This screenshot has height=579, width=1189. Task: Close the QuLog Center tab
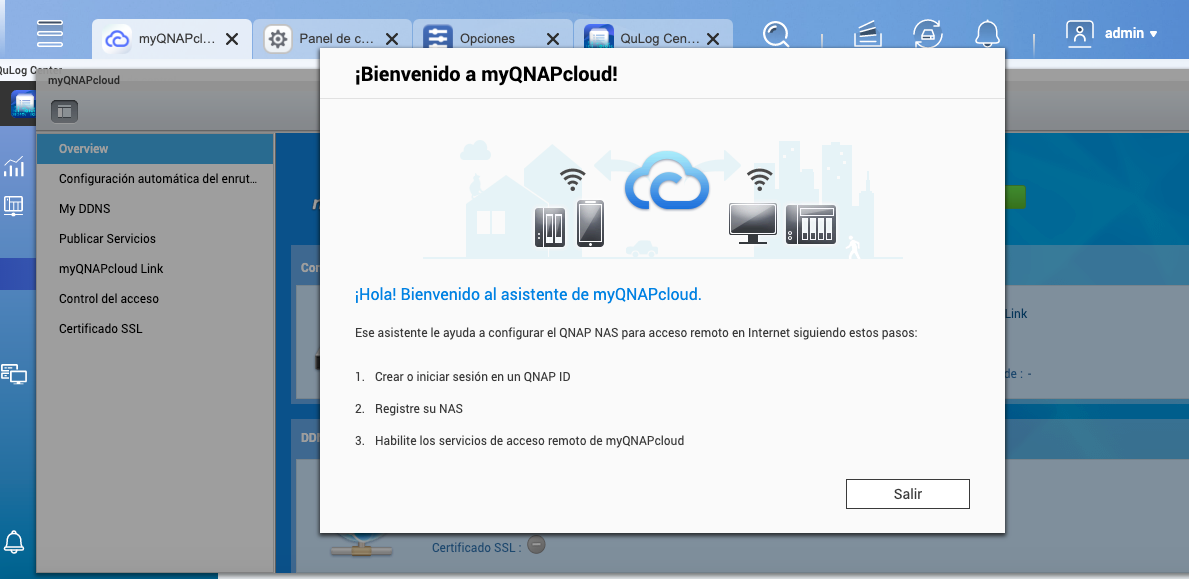713,39
